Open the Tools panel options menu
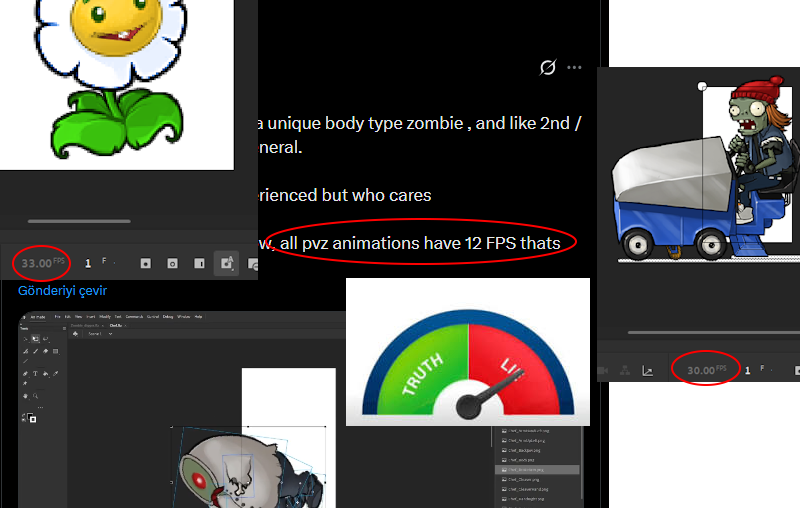 coord(64,328)
